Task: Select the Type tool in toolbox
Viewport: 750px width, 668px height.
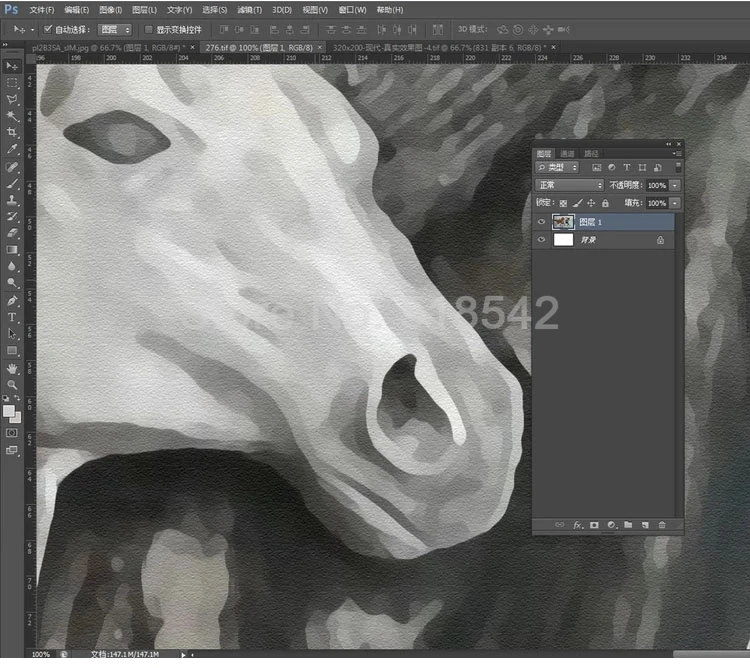Action: [x=12, y=317]
